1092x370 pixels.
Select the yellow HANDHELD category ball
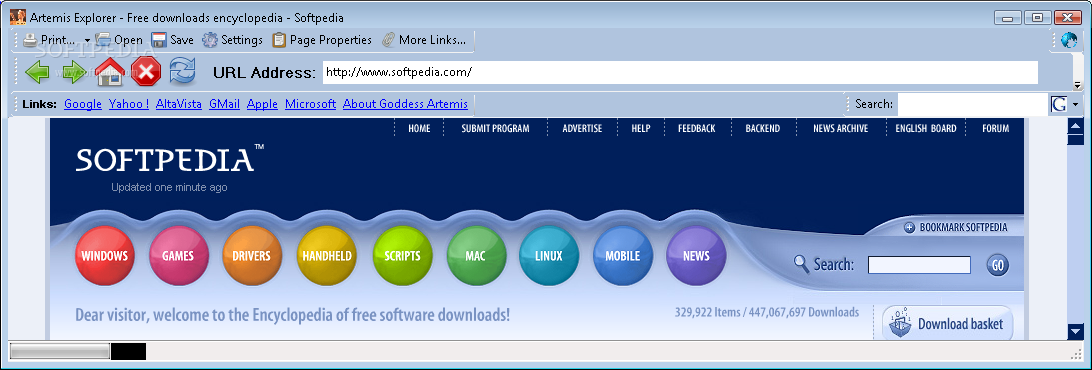tap(327, 256)
